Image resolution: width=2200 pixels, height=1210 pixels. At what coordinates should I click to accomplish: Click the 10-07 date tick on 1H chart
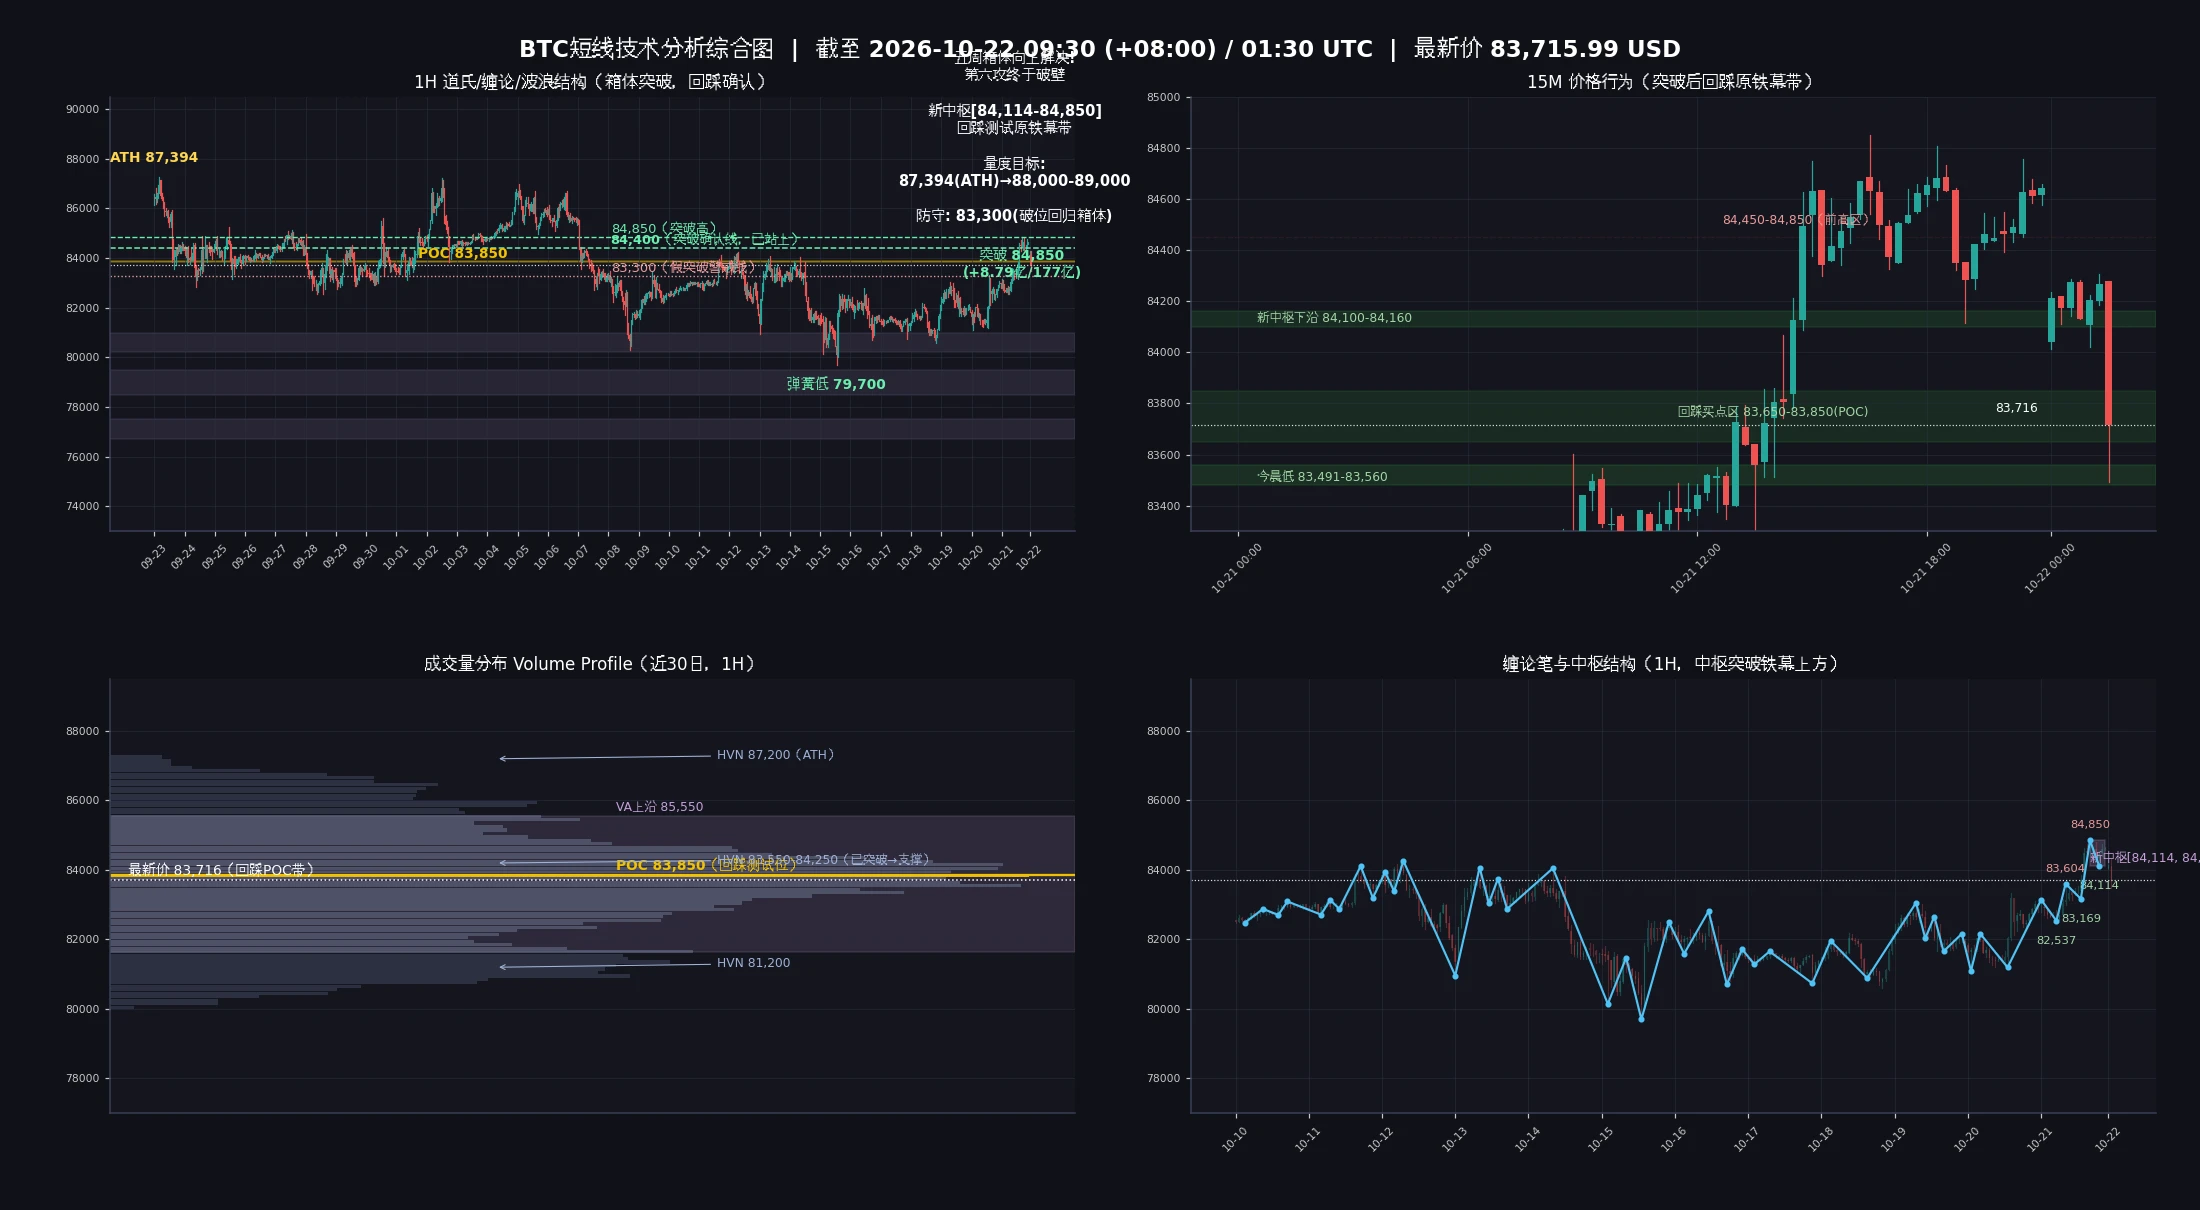576,558
